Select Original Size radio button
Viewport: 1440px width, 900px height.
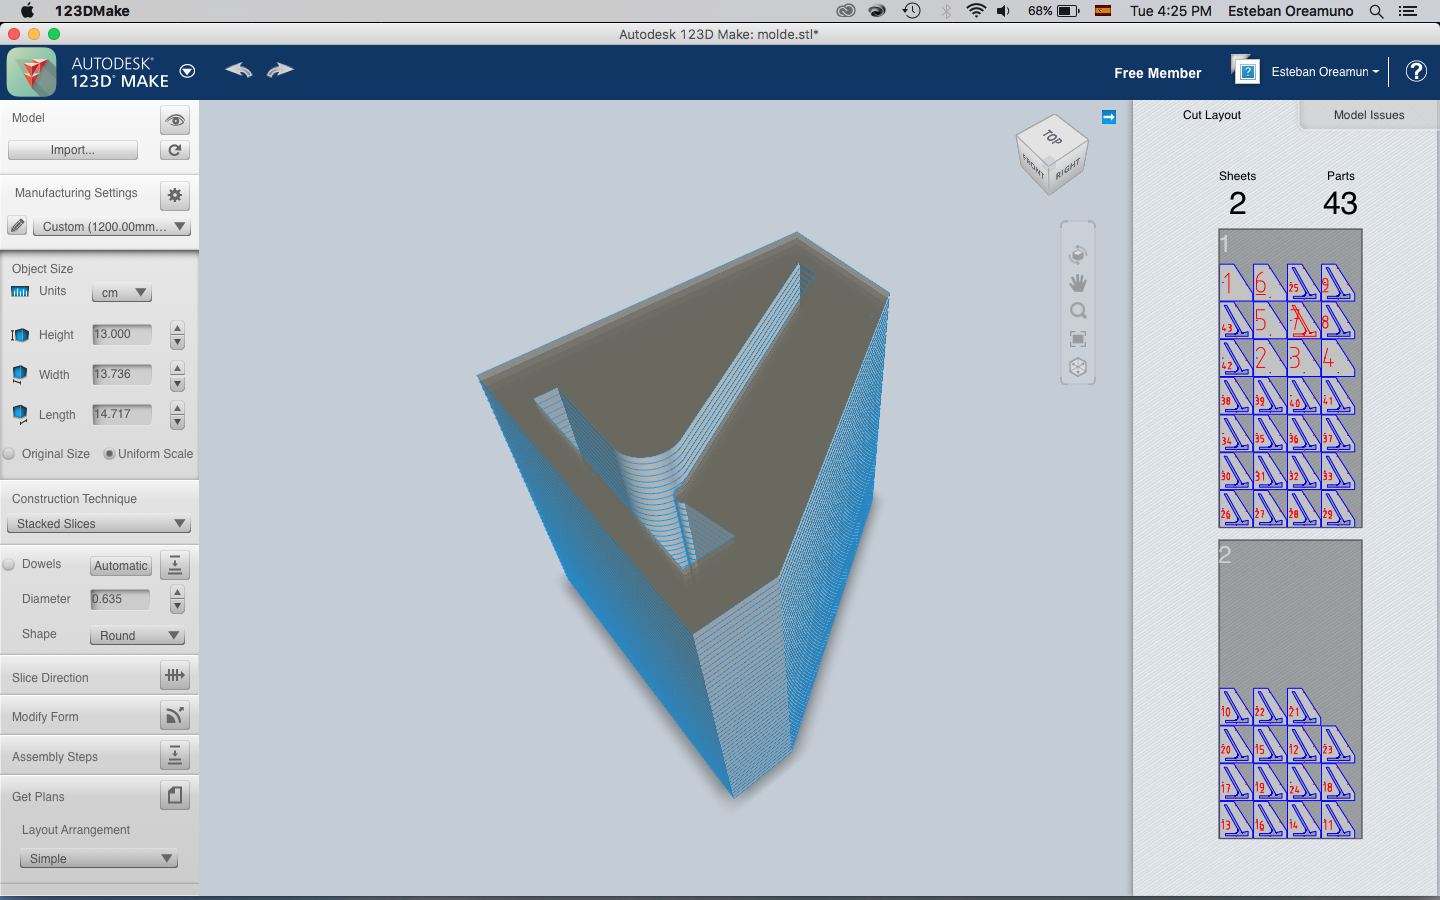click(9, 454)
